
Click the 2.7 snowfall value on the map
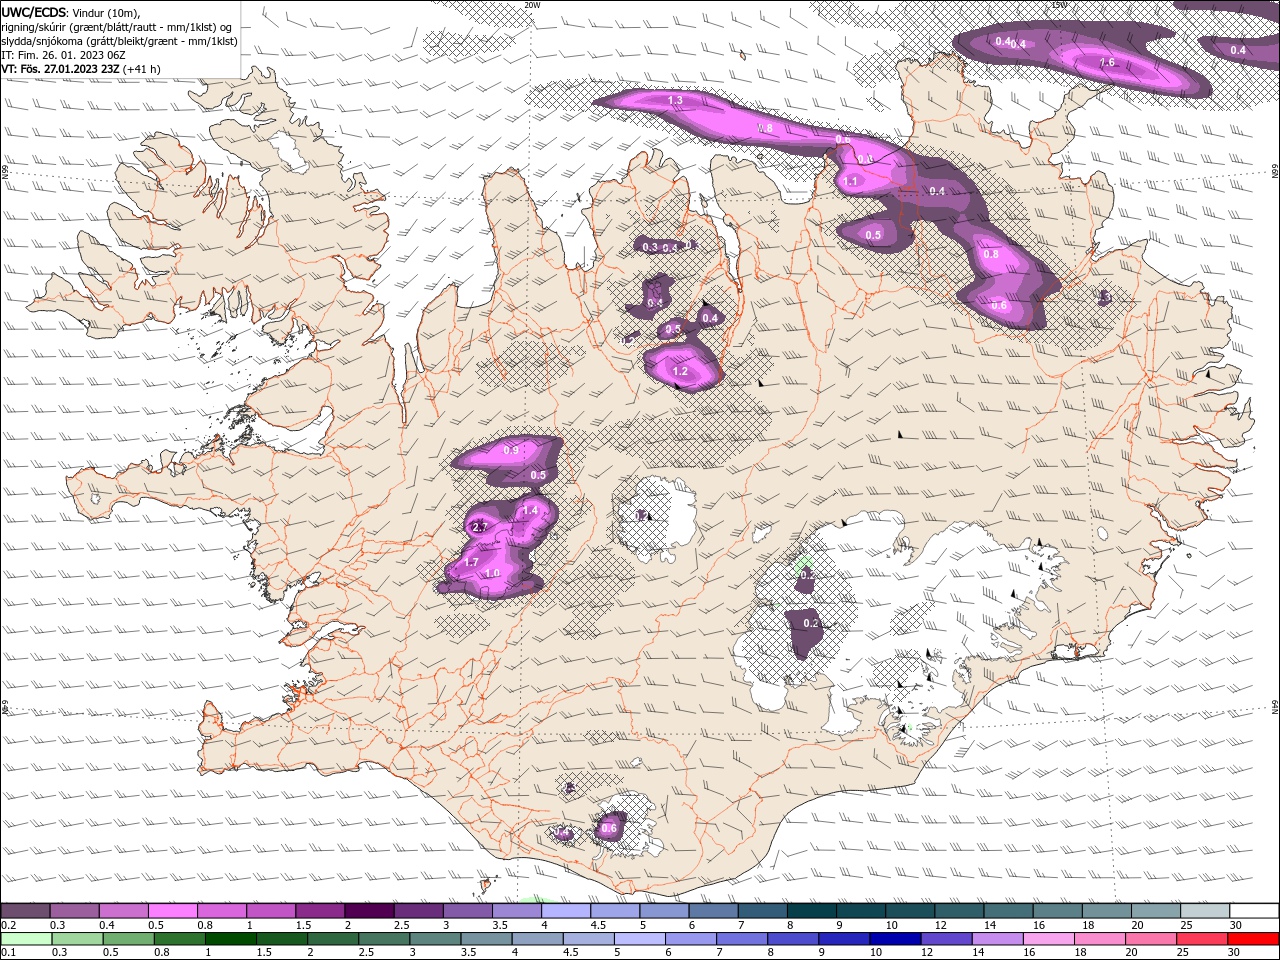[479, 527]
